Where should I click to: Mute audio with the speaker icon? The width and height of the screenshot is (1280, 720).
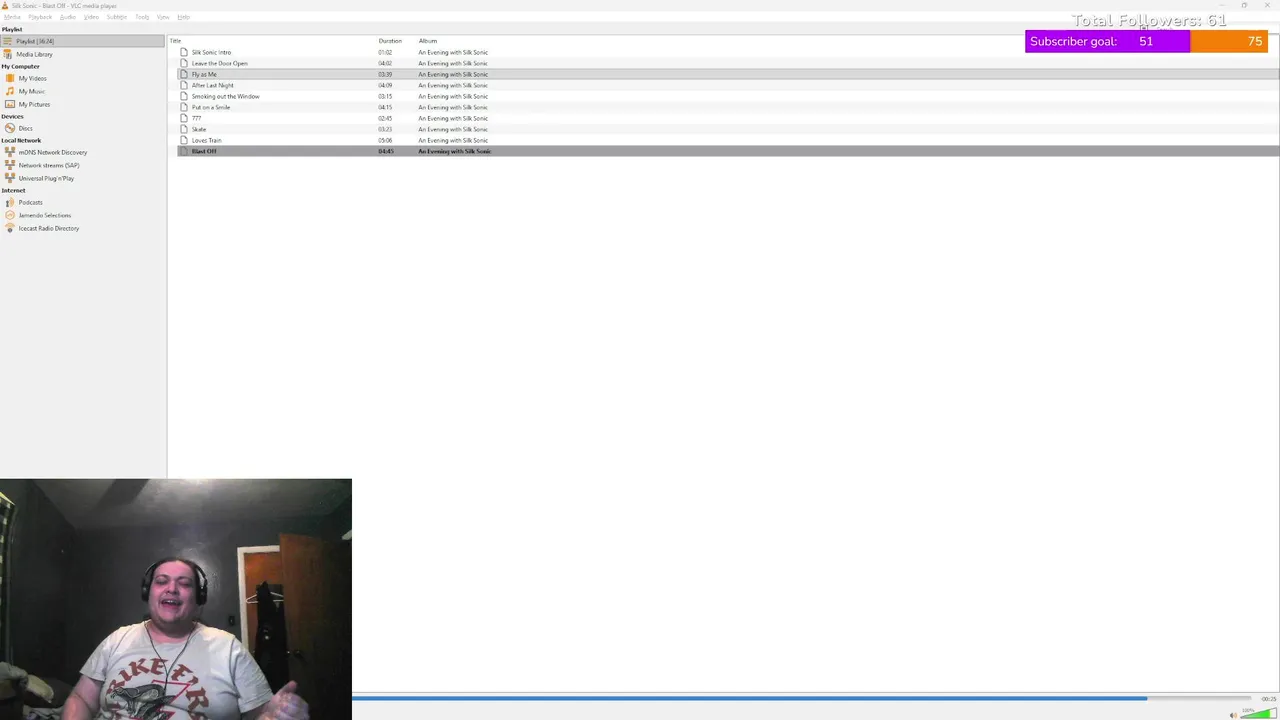[x=1233, y=715]
